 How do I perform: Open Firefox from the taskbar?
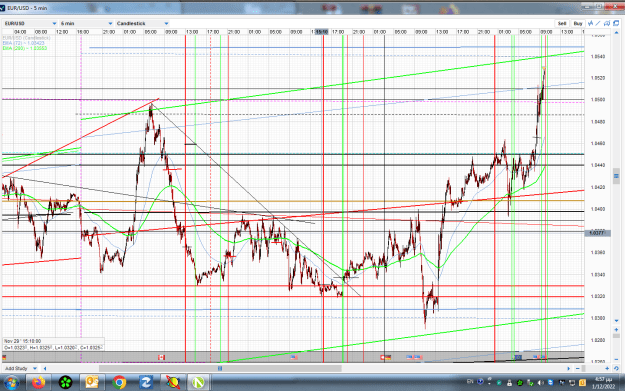point(39,383)
